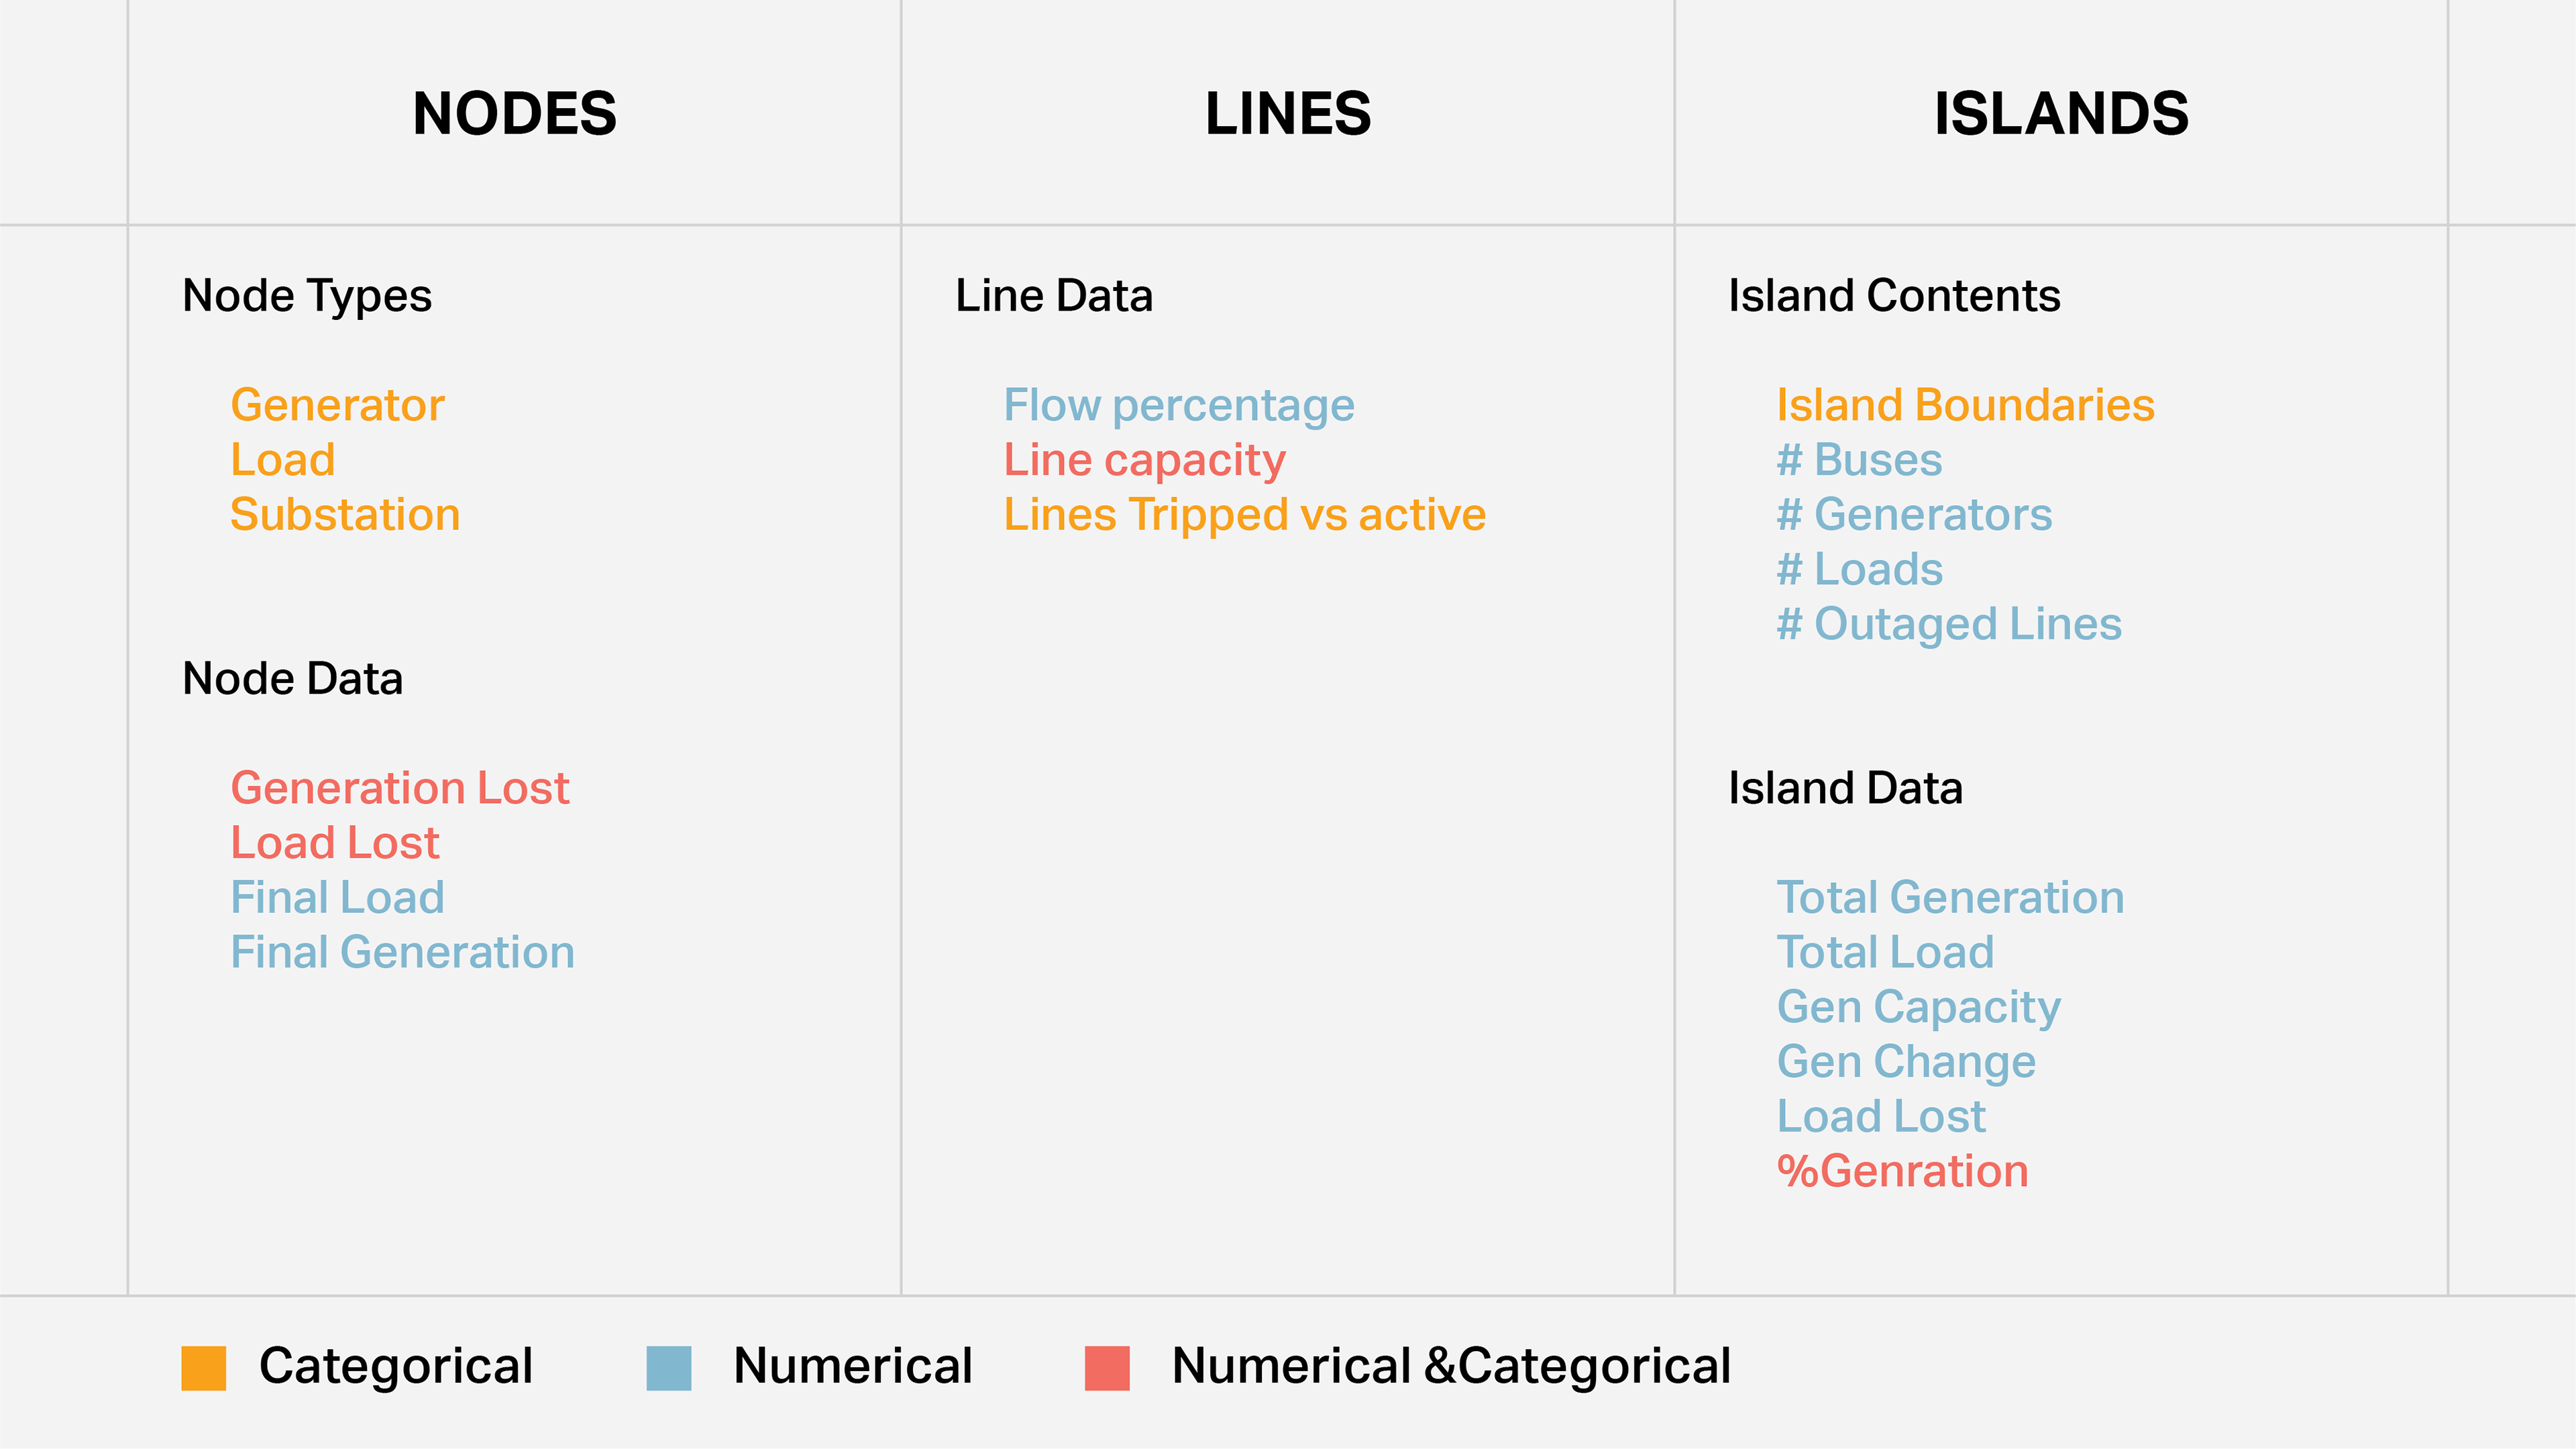Click the Line capacity item

[1144, 461]
